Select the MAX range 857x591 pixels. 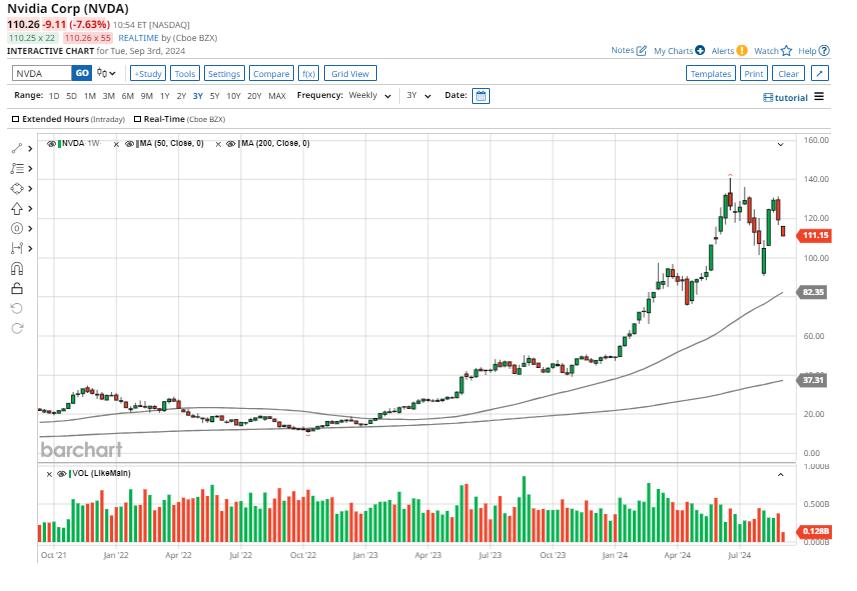[277, 96]
